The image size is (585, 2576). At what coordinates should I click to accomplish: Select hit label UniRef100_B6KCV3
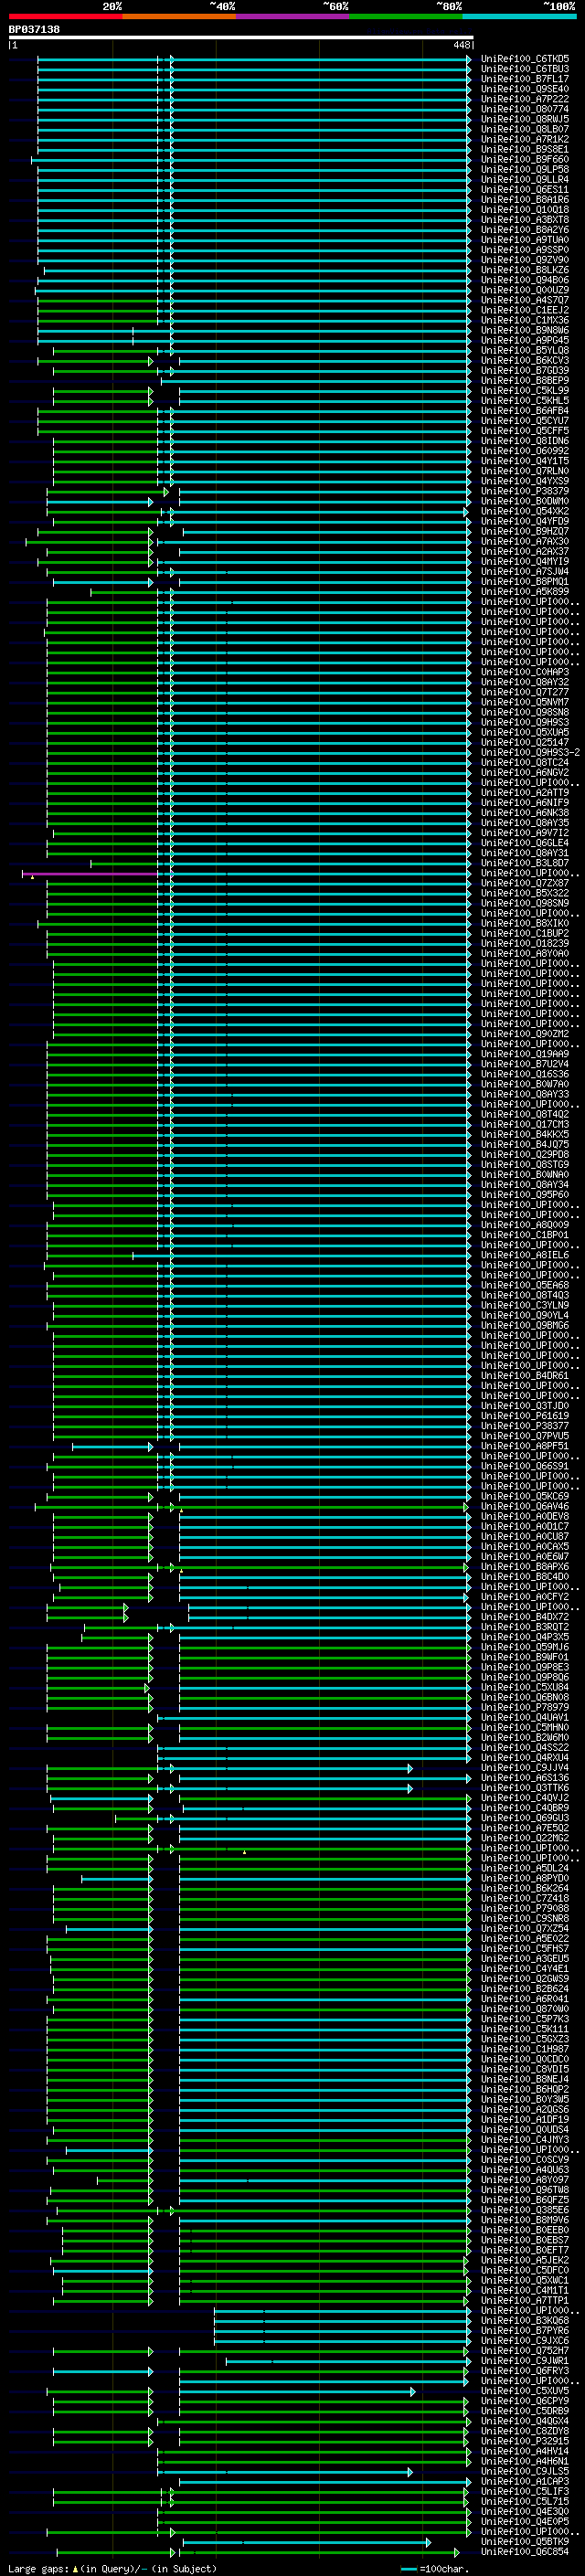pyautogui.click(x=525, y=361)
